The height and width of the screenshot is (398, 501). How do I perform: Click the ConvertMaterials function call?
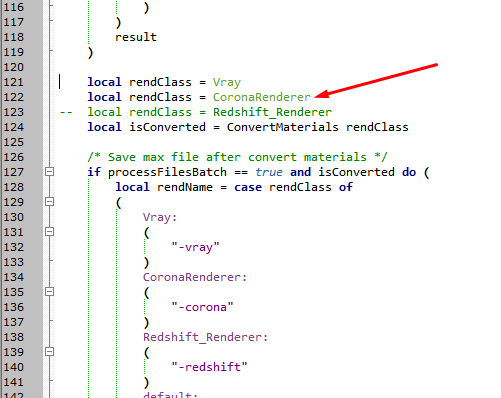point(282,127)
